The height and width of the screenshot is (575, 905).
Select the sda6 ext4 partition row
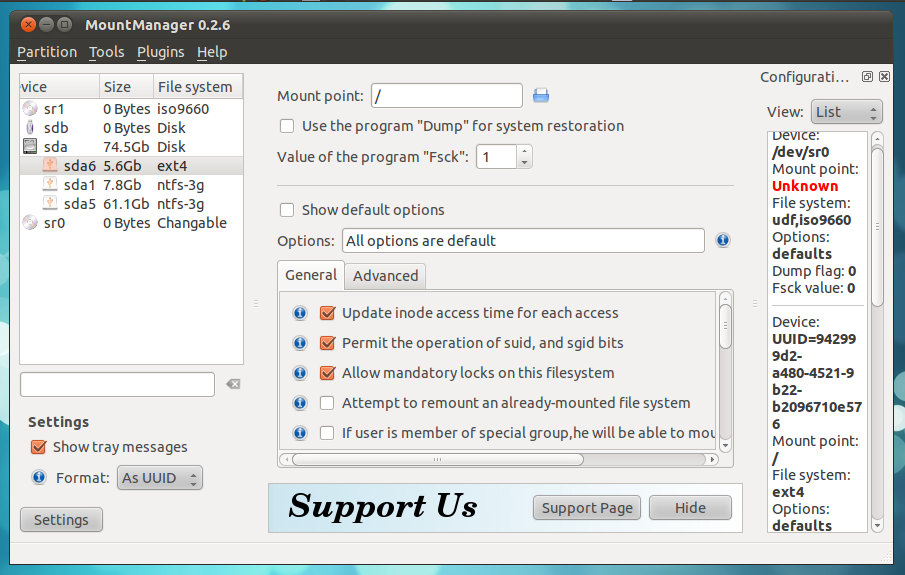[x=132, y=166]
